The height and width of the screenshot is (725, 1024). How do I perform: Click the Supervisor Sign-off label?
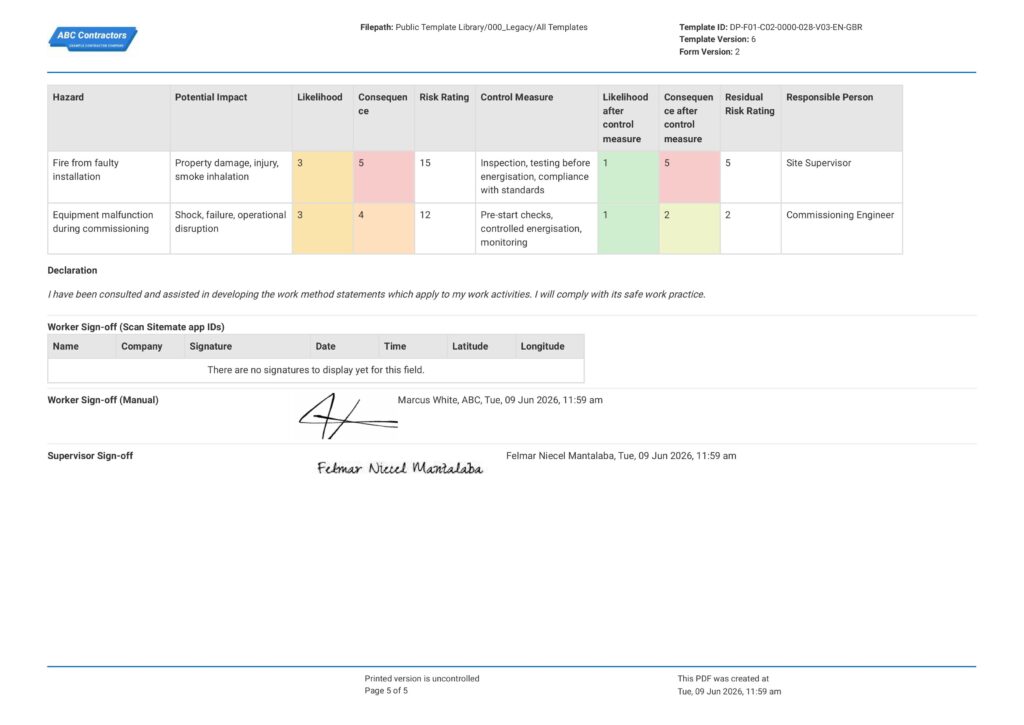click(x=90, y=456)
